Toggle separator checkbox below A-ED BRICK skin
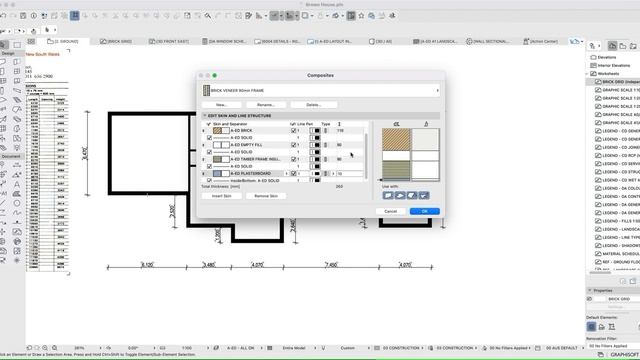Image resolution: width=640 pixels, height=360 pixels. (209, 138)
